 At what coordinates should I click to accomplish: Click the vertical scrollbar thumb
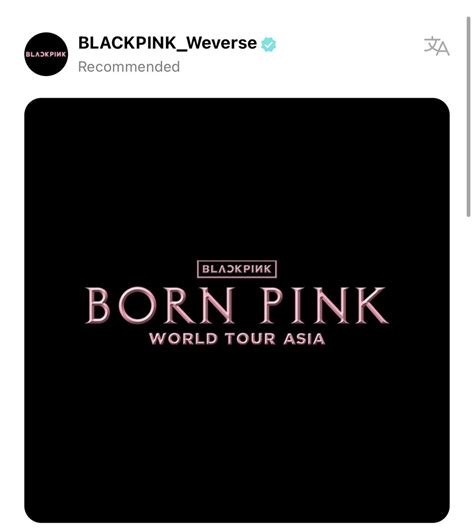click(469, 117)
